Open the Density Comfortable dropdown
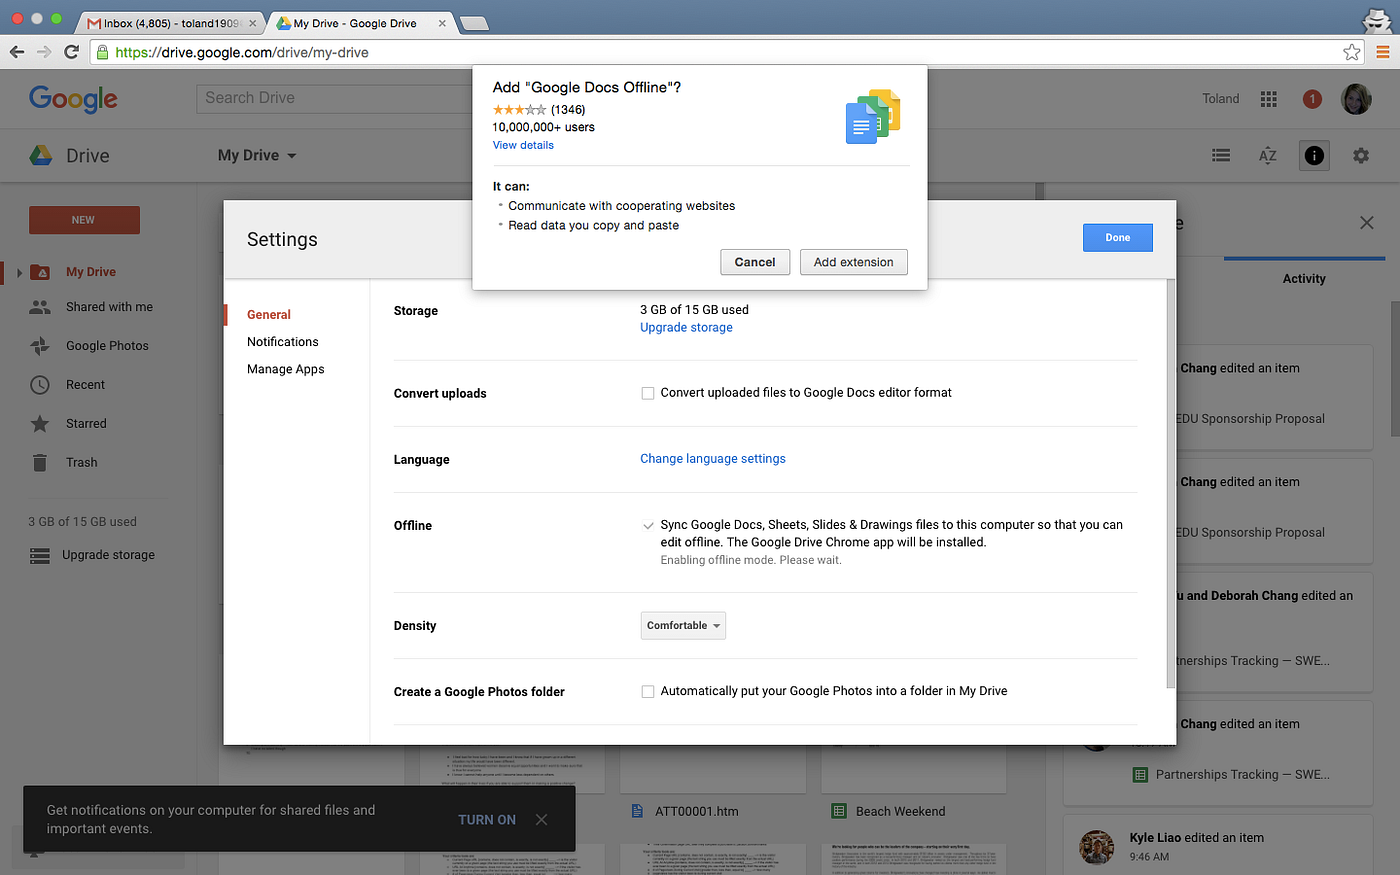This screenshot has width=1400, height=875. tap(683, 625)
